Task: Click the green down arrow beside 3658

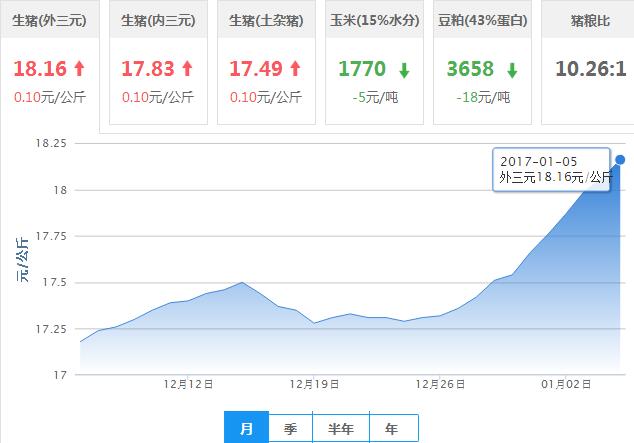Action: coord(512,70)
